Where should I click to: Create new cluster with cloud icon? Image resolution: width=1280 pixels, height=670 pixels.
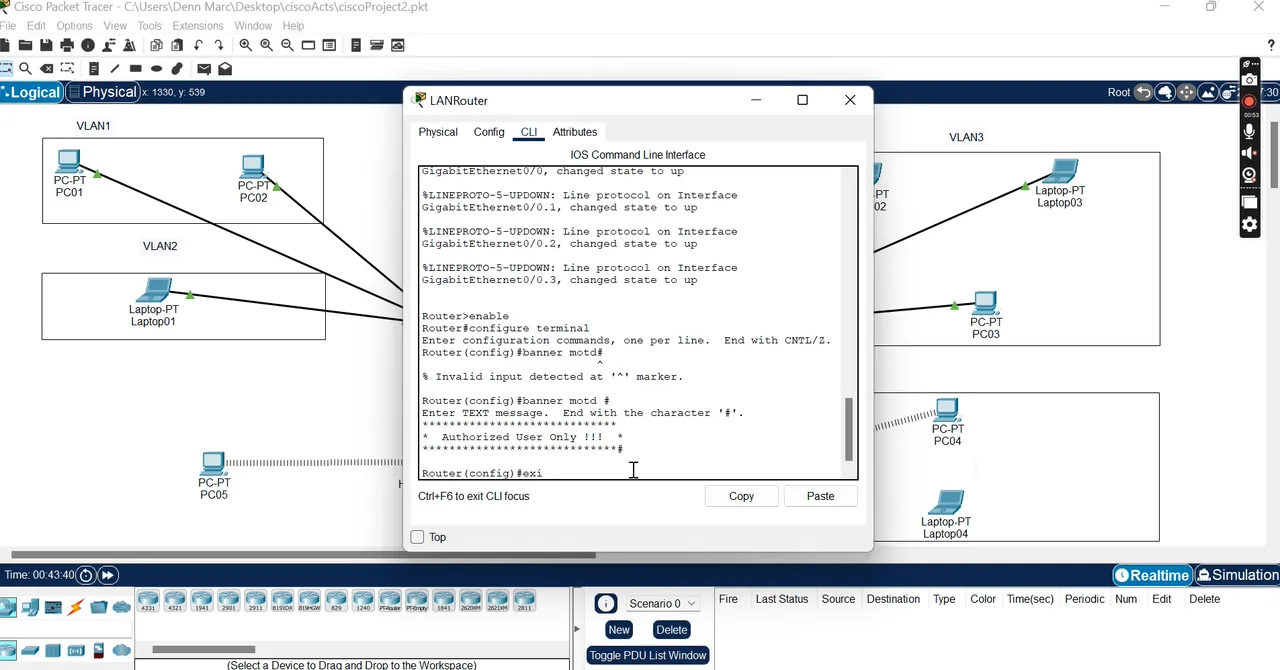pos(1165,92)
